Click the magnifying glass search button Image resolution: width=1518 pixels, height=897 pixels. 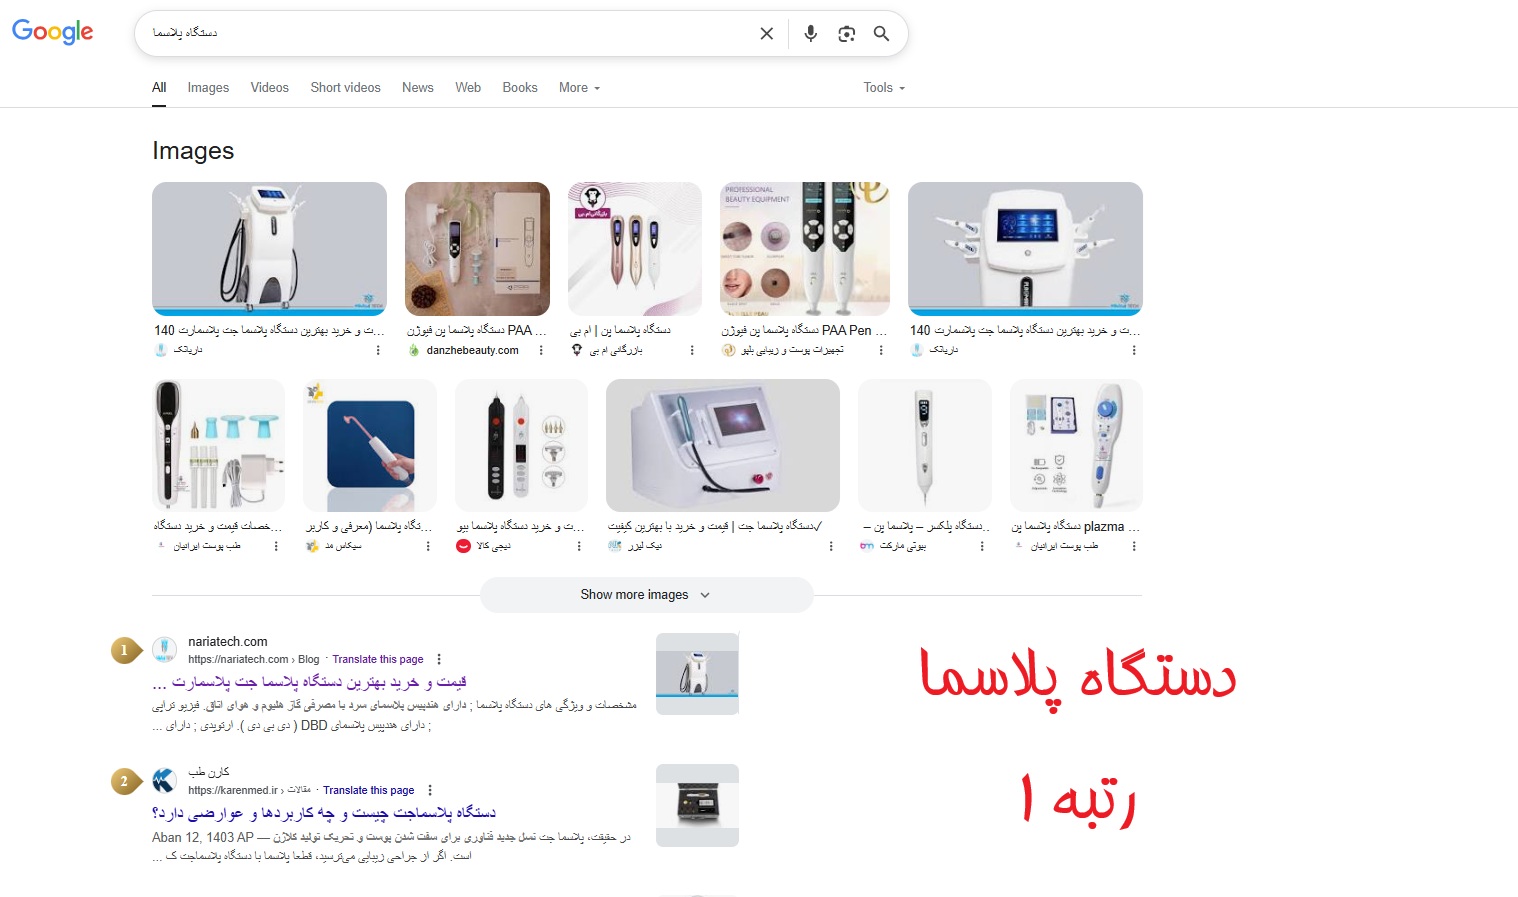[x=881, y=34]
